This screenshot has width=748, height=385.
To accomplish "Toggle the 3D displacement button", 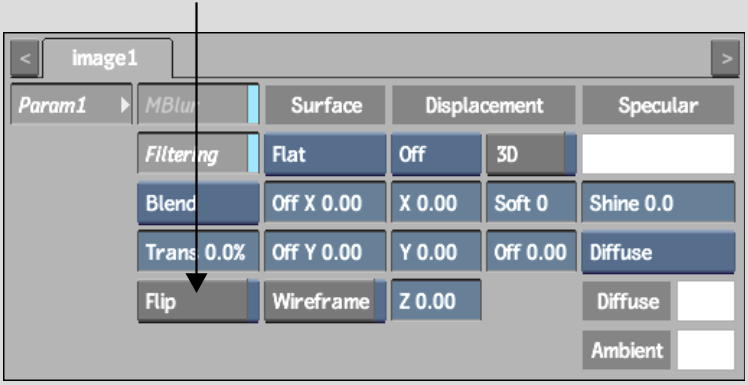I will (531, 154).
